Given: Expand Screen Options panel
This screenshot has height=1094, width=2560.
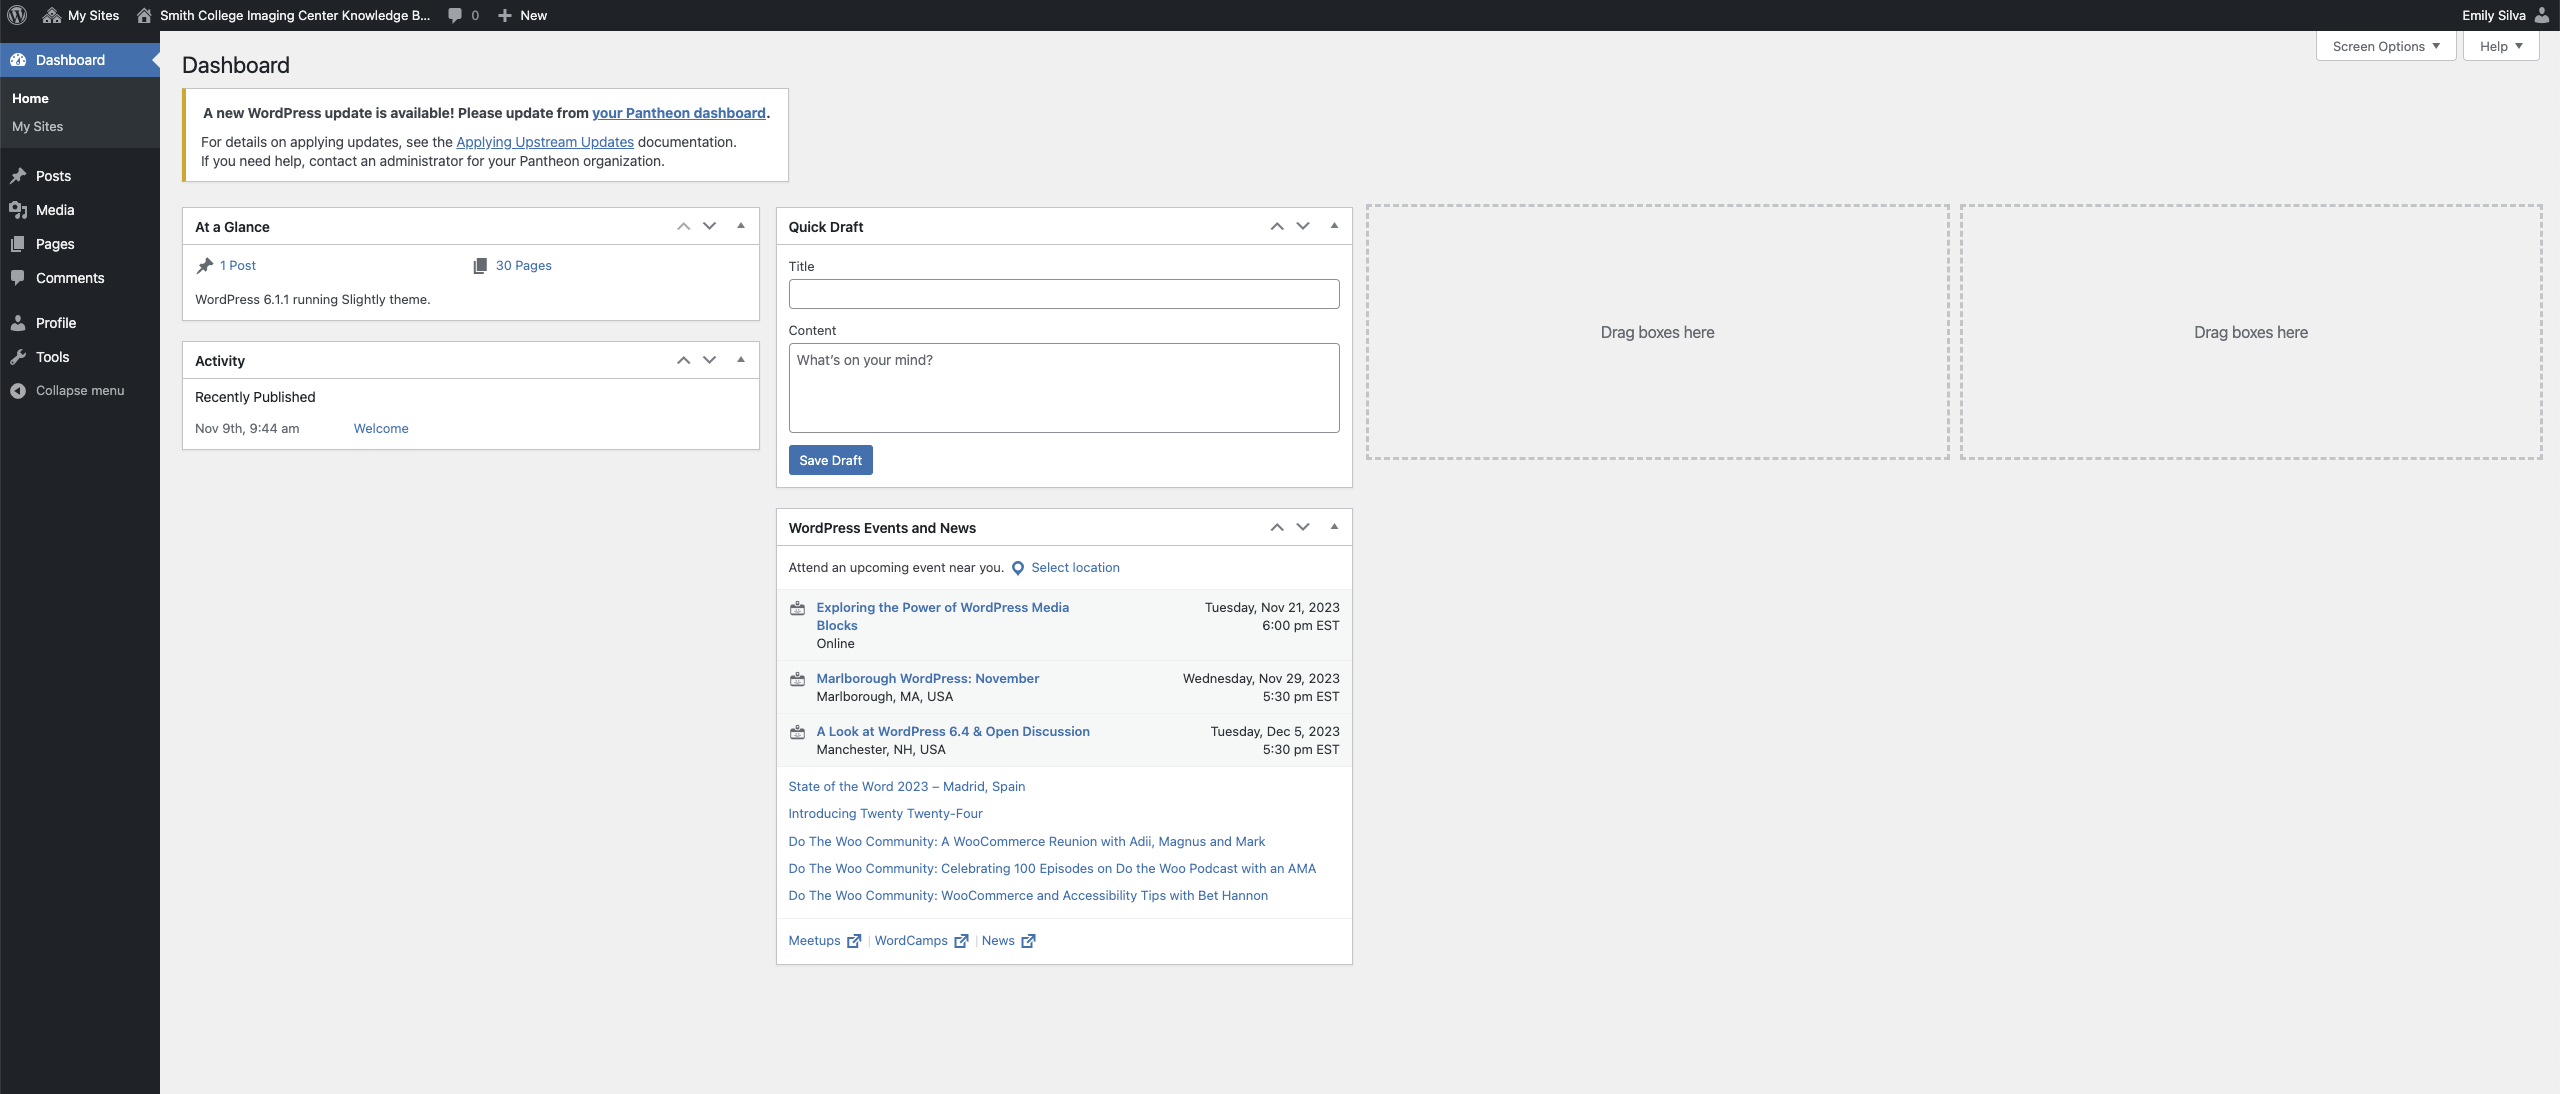Looking at the screenshot, I should [x=2386, y=46].
